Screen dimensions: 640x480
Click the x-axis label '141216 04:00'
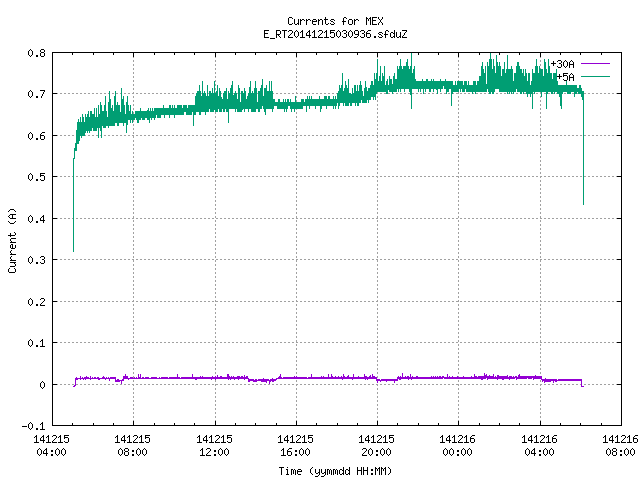tap(540, 446)
